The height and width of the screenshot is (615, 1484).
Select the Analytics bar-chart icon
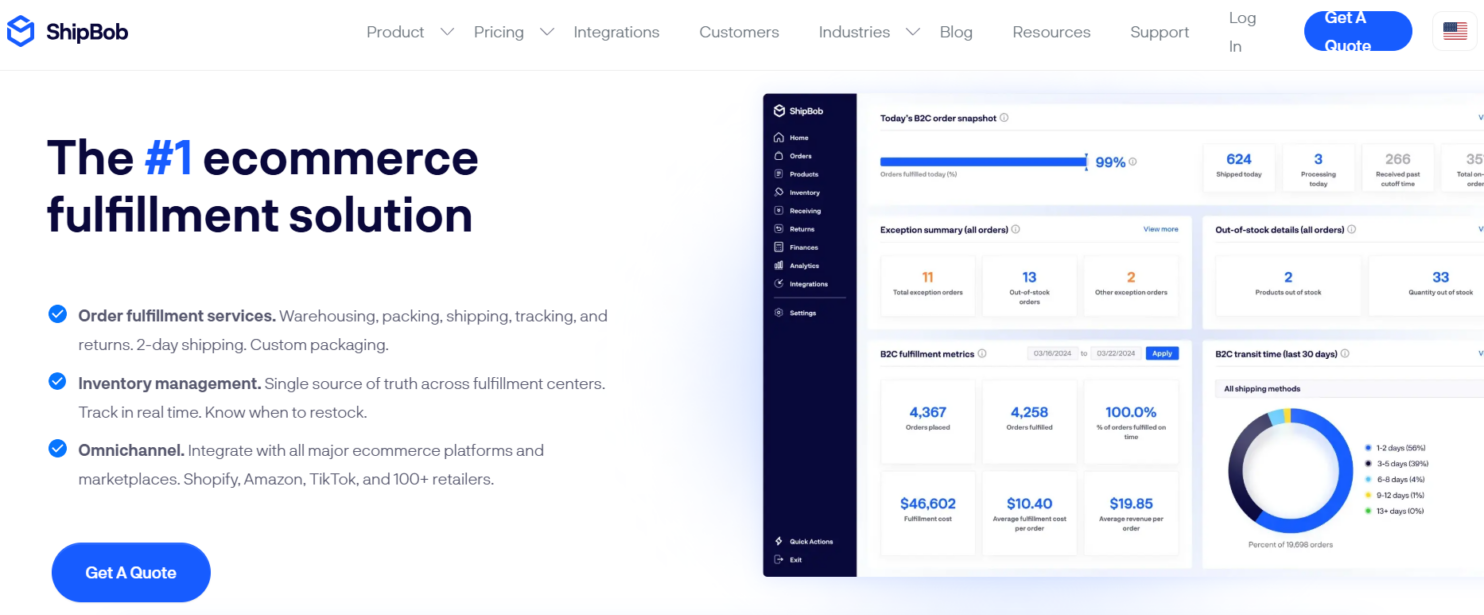[780, 265]
